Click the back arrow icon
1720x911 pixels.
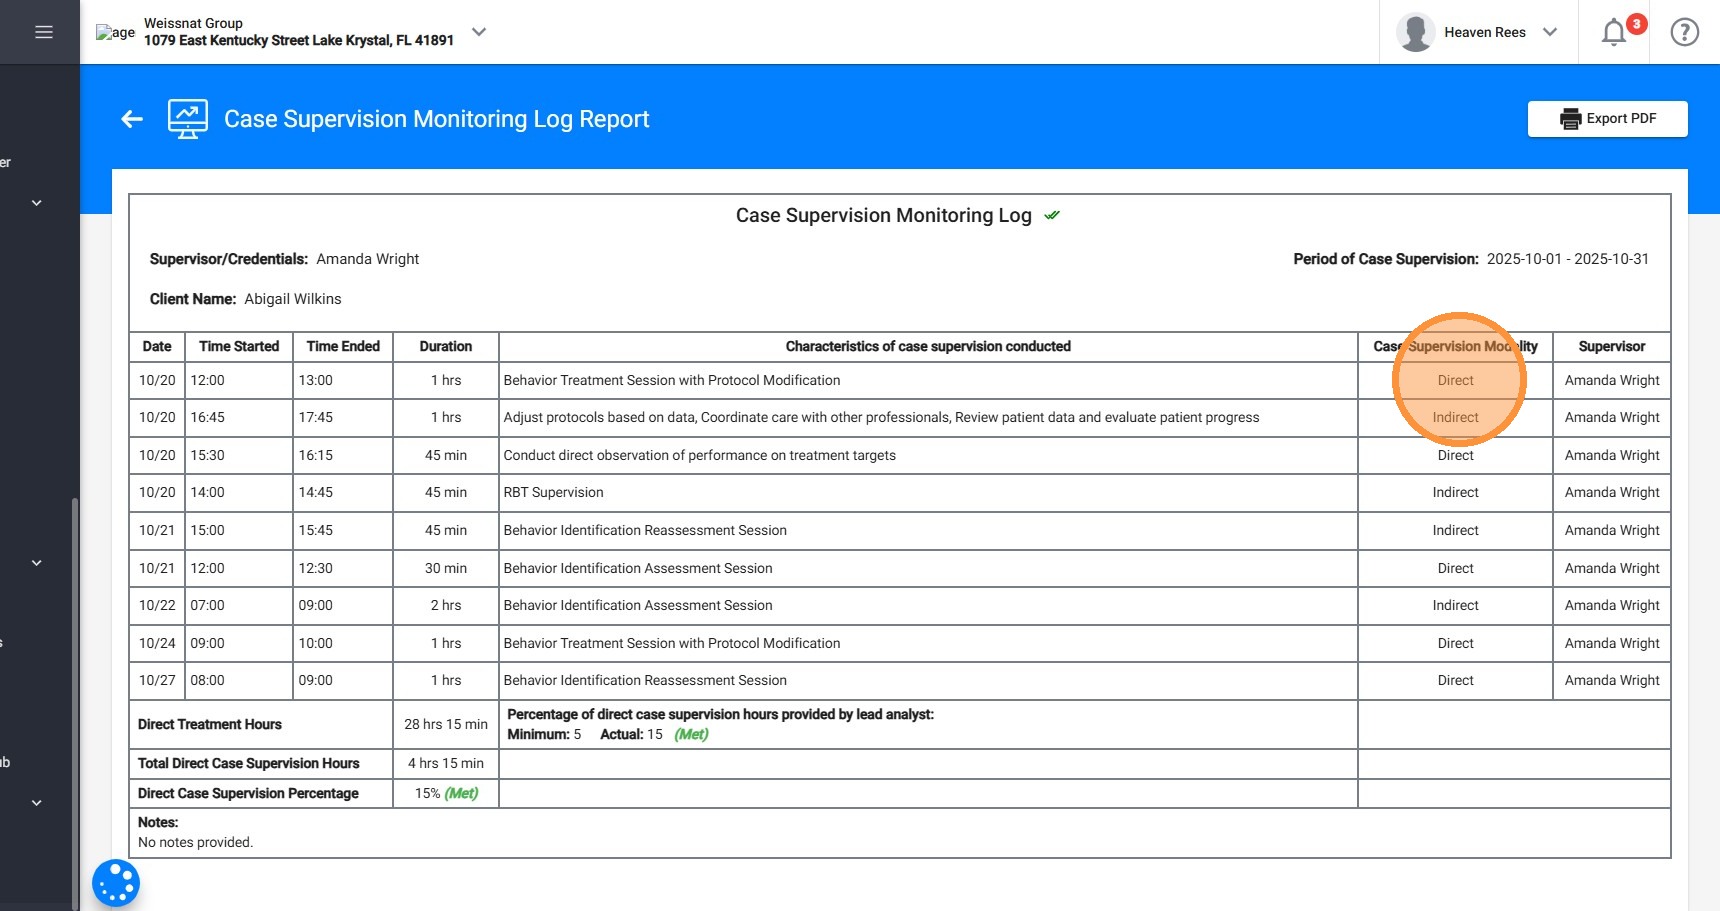pyautogui.click(x=132, y=119)
